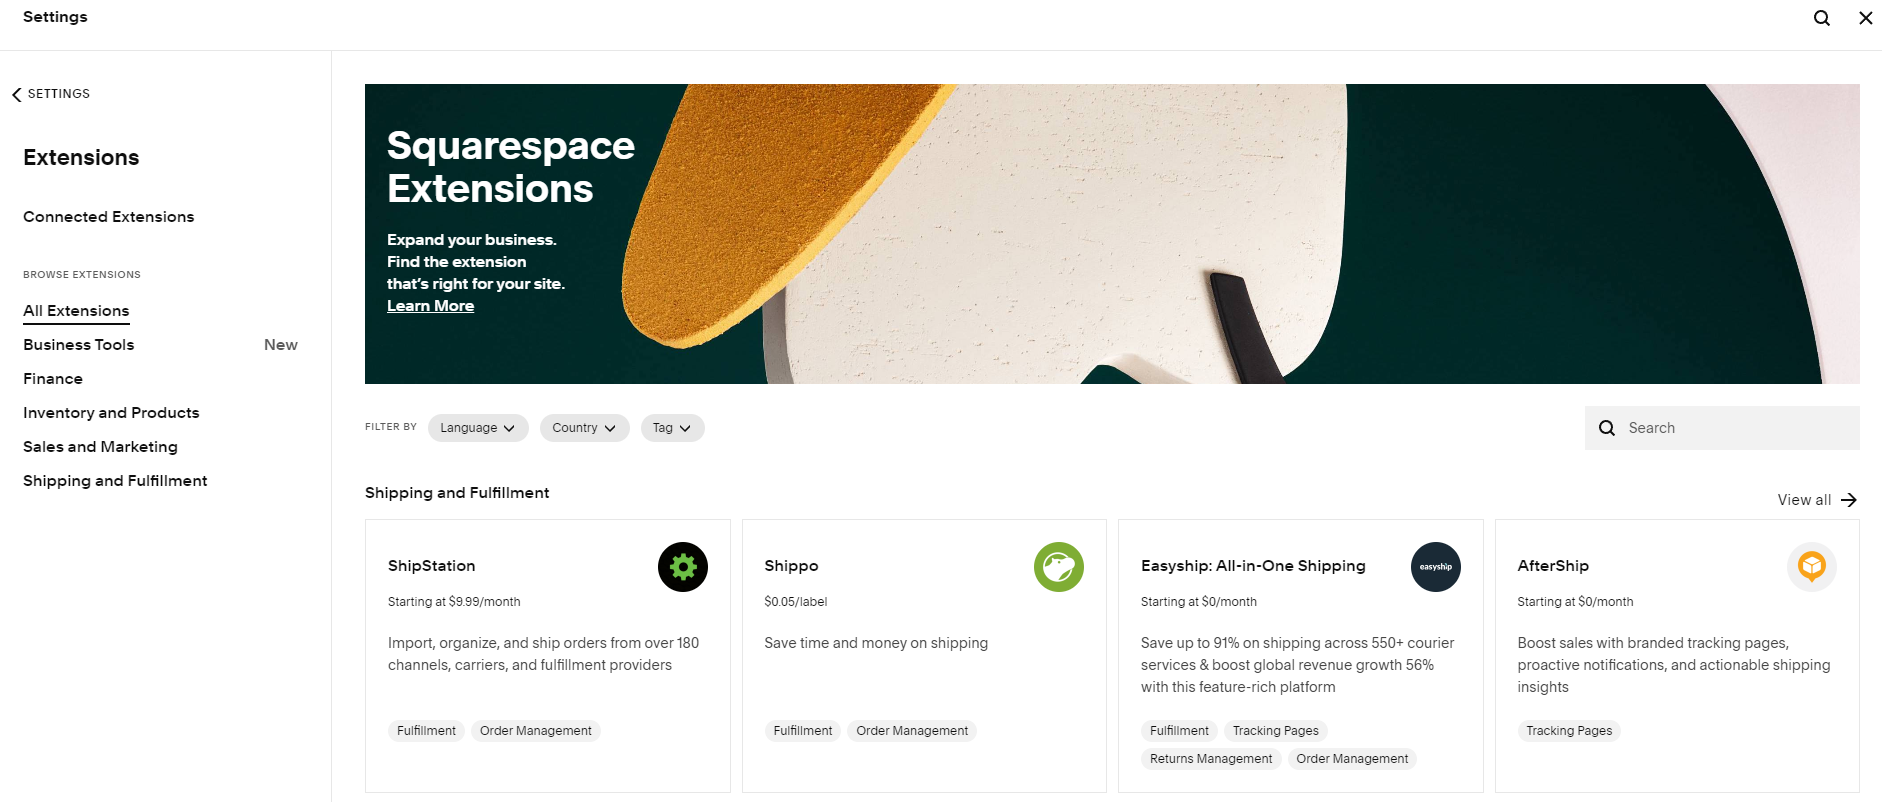Click AfterShip 'Starting at $0/month' text
This screenshot has width=1882, height=802.
tap(1575, 602)
